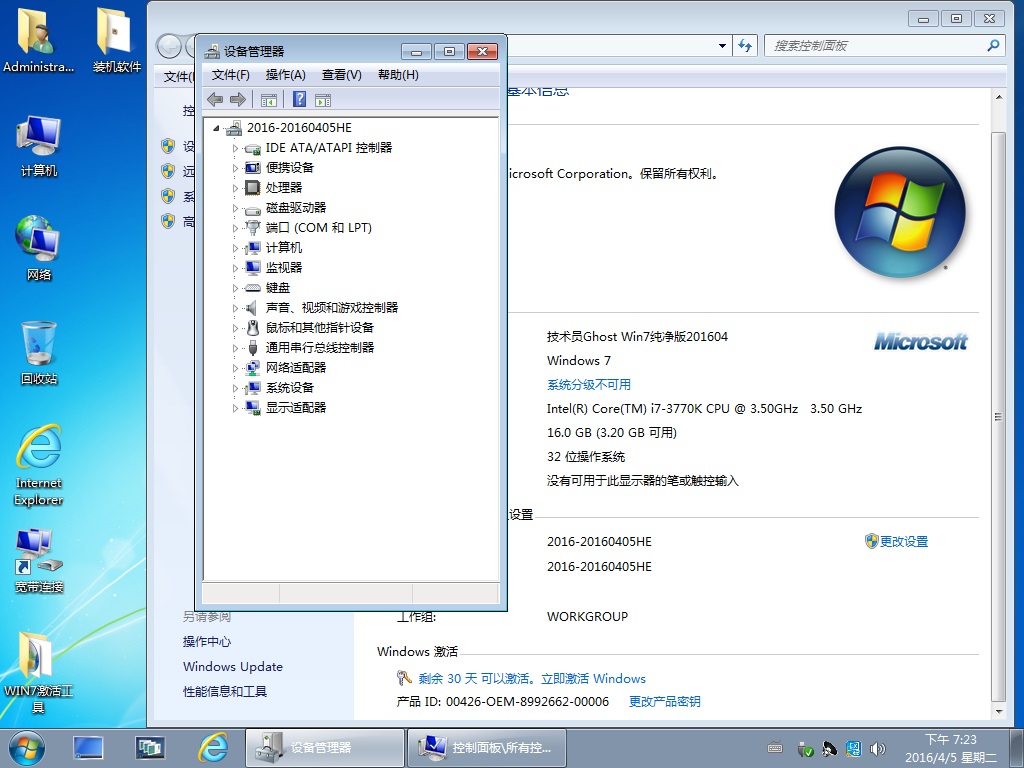Open the 性能信息和工具 link
Image resolution: width=1024 pixels, height=768 pixels.
tap(225, 692)
